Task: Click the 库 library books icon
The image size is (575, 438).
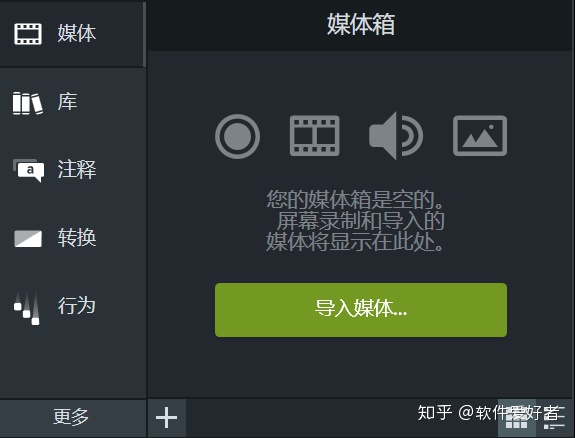Action: [28, 103]
